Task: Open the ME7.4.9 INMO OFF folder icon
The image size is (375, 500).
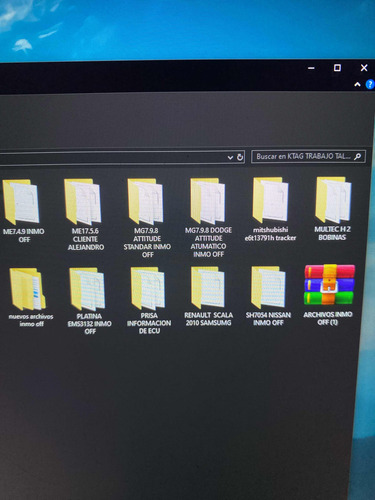Action: coord(21,202)
